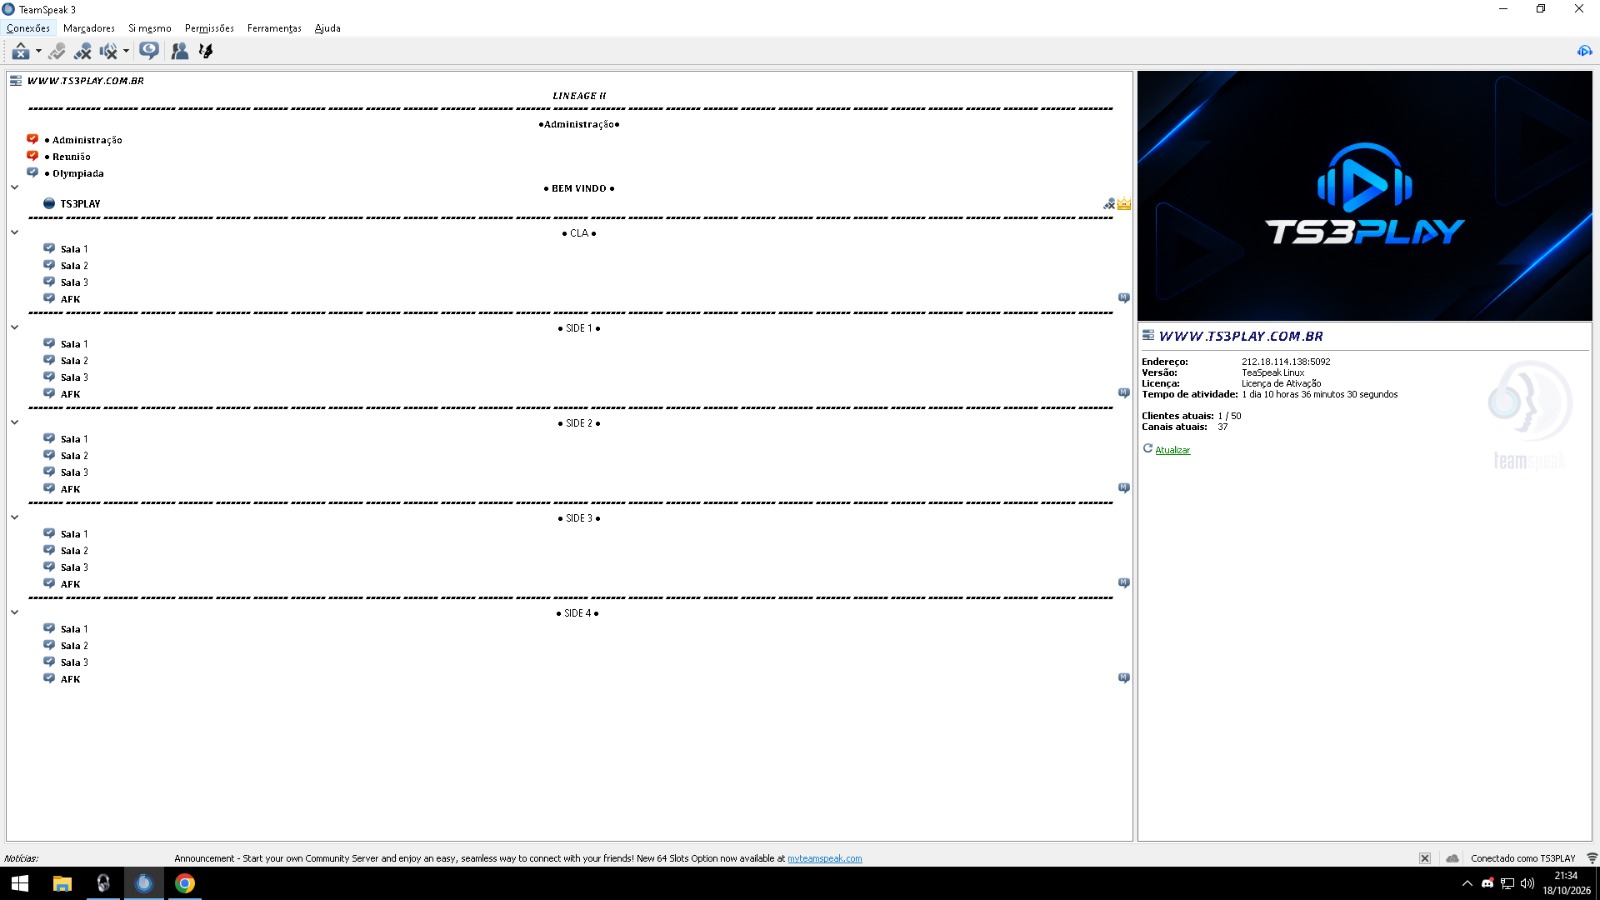This screenshot has width=1600, height=900.
Task: Click the TS3PLAY banner image
Action: 1365,196
